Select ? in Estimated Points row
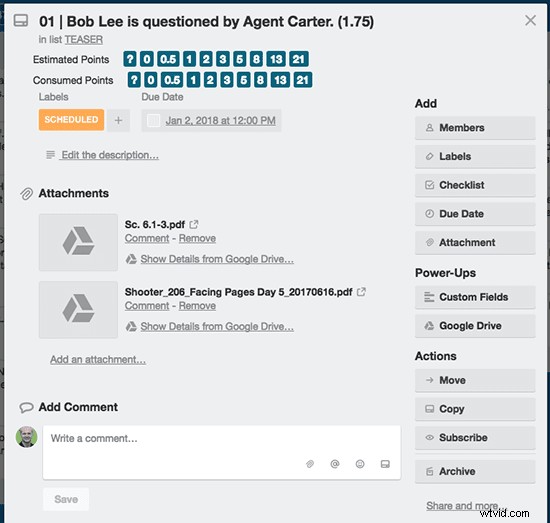The height and width of the screenshot is (523, 550). click(130, 59)
